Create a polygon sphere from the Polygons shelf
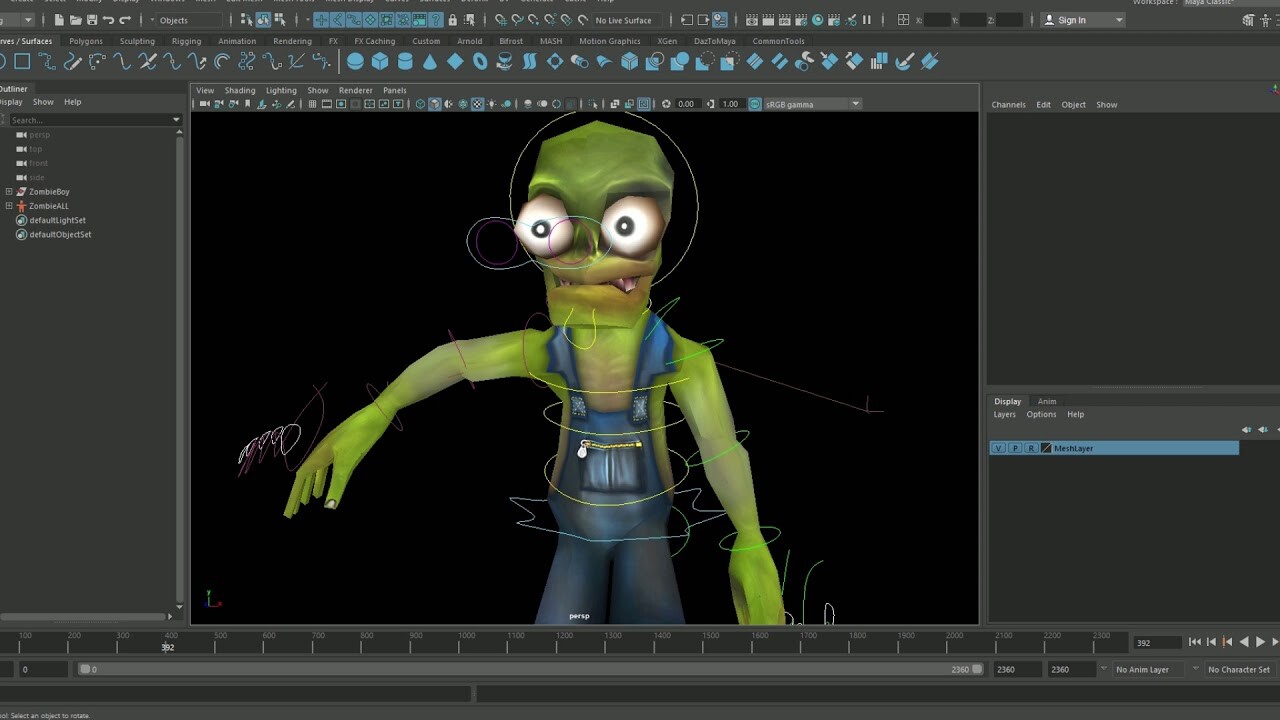Screen dimensions: 1280x720 point(356,61)
